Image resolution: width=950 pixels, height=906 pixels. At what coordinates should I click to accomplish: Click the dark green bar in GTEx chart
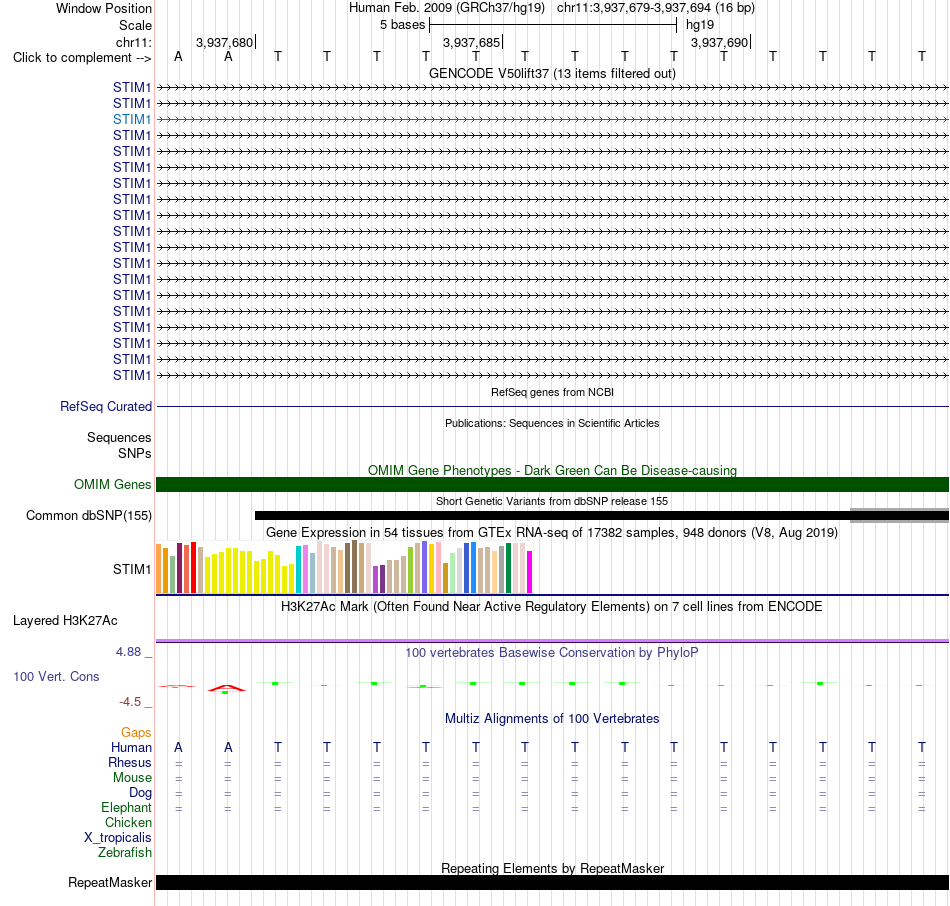pyautogui.click(x=508, y=568)
